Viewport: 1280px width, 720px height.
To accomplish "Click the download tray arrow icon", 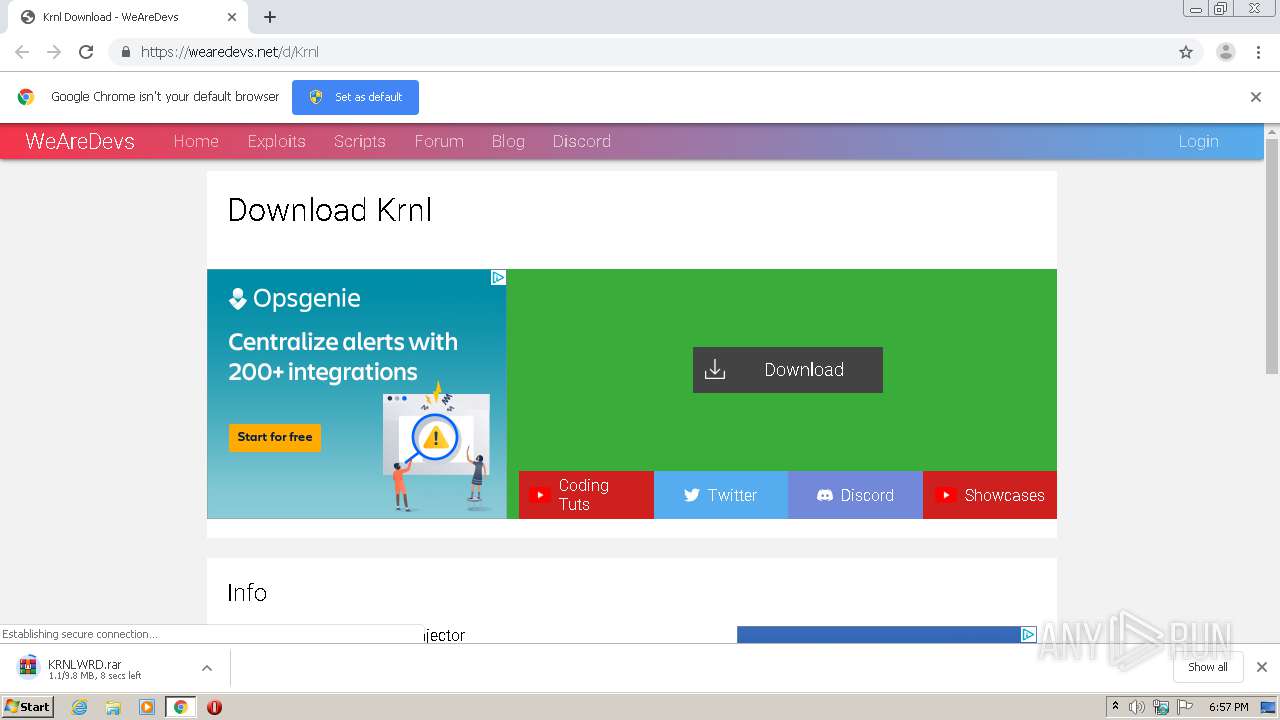I will (x=715, y=370).
